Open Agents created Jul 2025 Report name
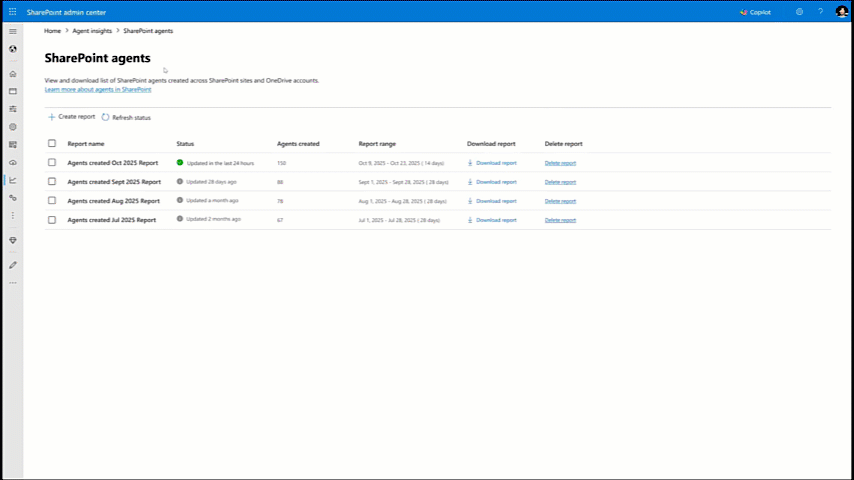 112,220
